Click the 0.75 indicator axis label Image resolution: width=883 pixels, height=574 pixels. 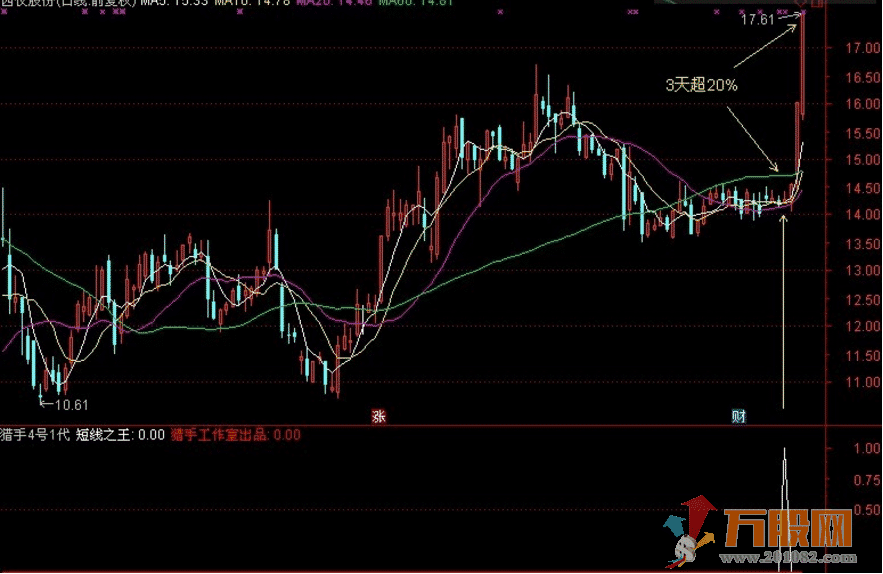[867, 480]
